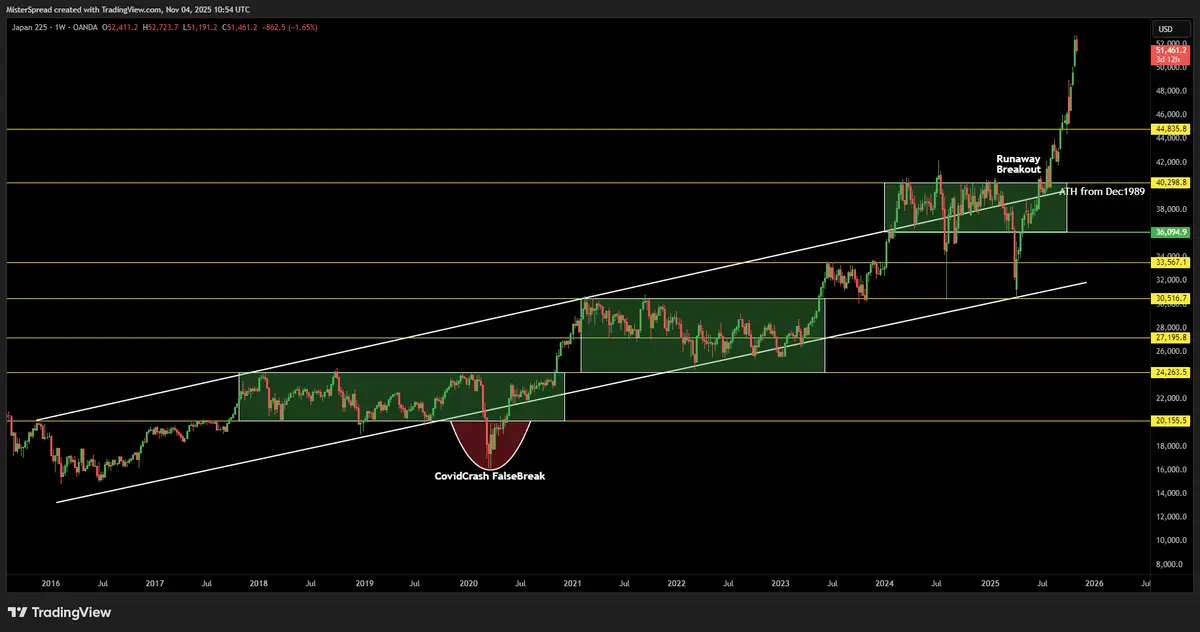Click the CovidCrash FalseBreak annotation
This screenshot has height=632, width=1200.
[490, 476]
